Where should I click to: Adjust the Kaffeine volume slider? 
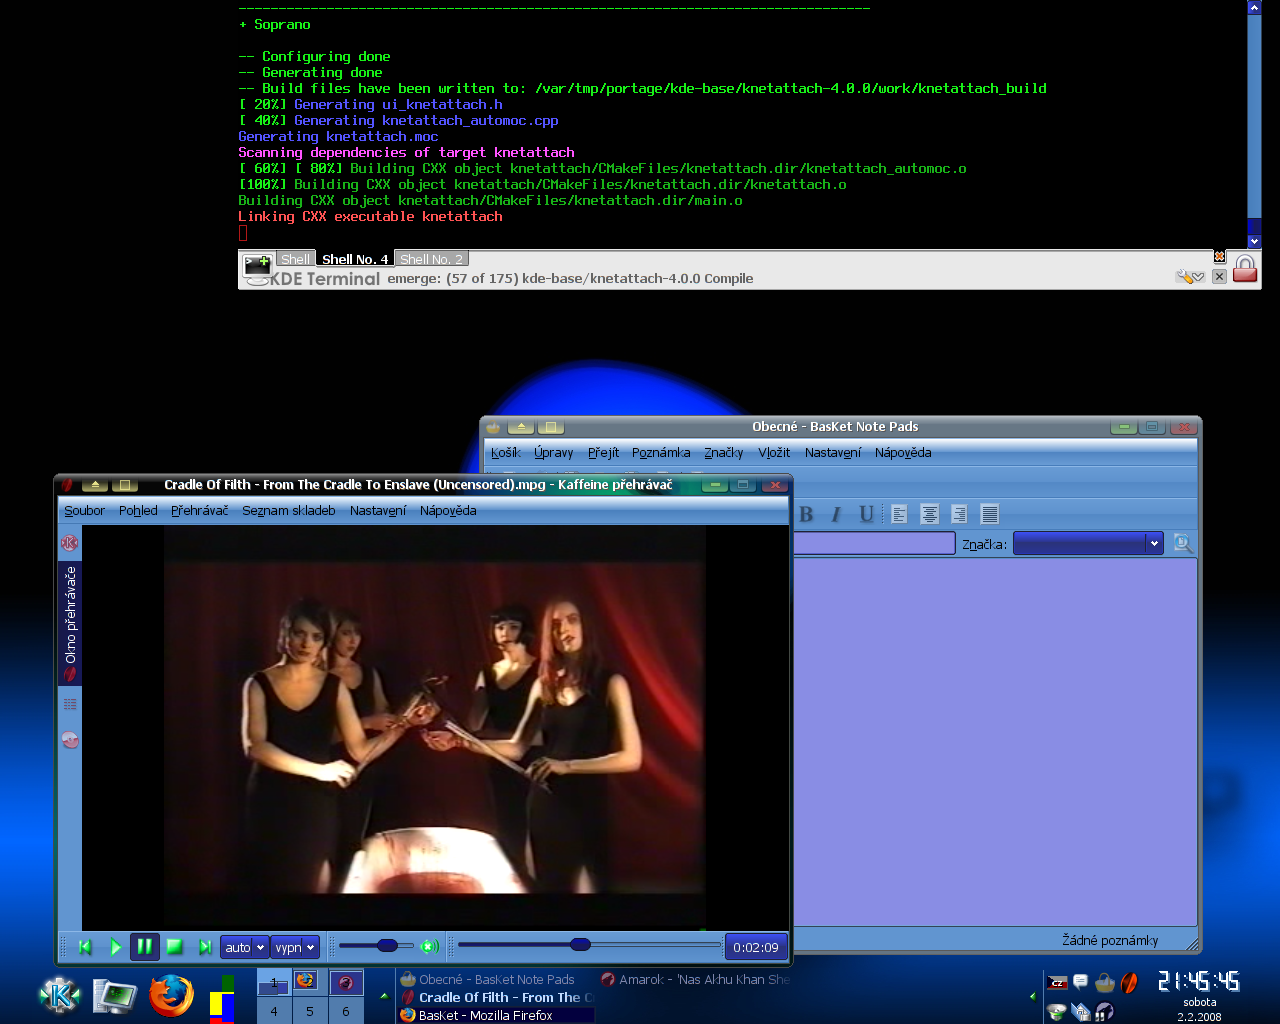[375, 945]
